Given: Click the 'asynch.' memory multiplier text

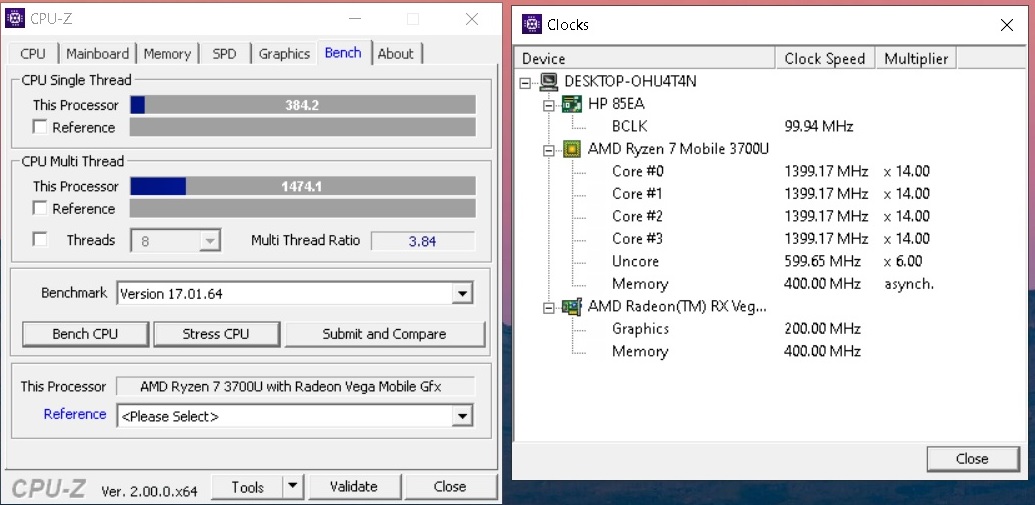Looking at the screenshot, I should tap(909, 284).
